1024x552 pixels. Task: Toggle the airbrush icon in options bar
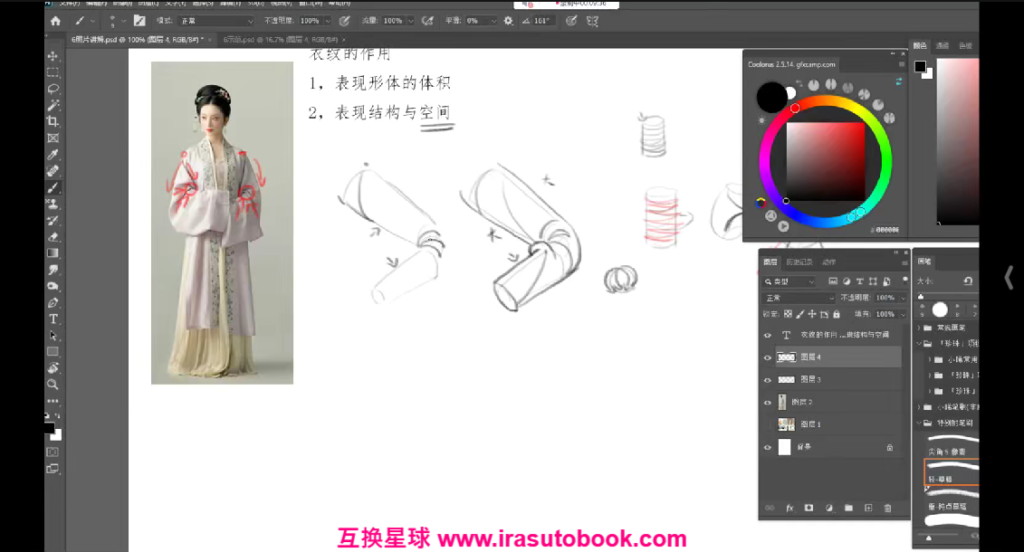(427, 21)
